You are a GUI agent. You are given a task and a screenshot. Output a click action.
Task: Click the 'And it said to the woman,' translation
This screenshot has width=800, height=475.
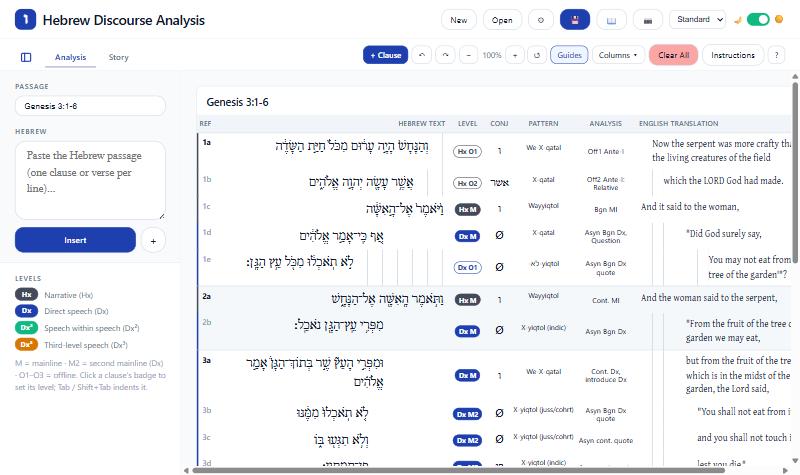click(690, 207)
